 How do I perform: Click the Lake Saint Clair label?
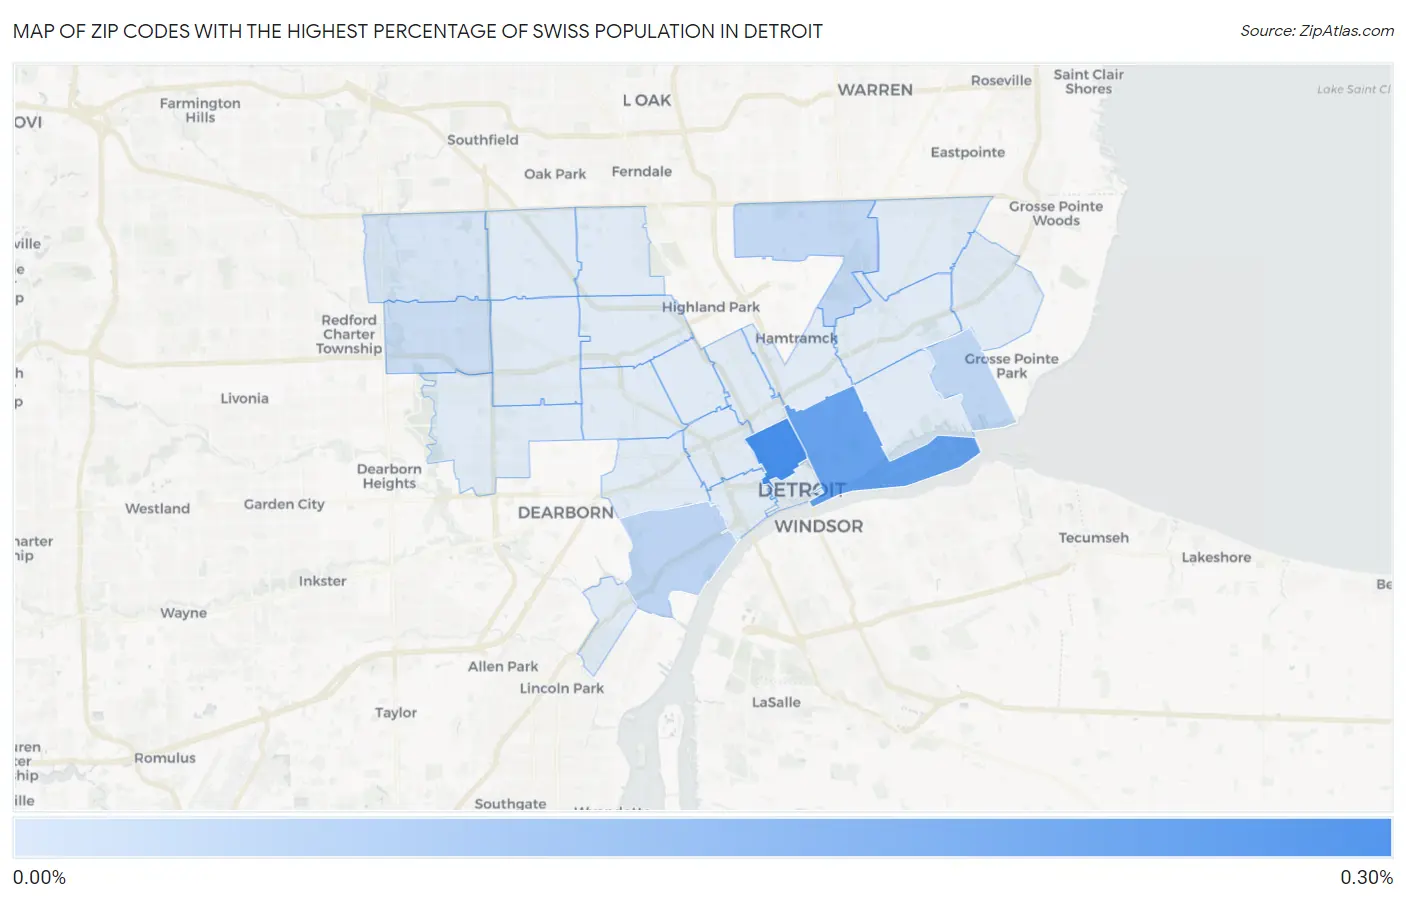(1354, 89)
